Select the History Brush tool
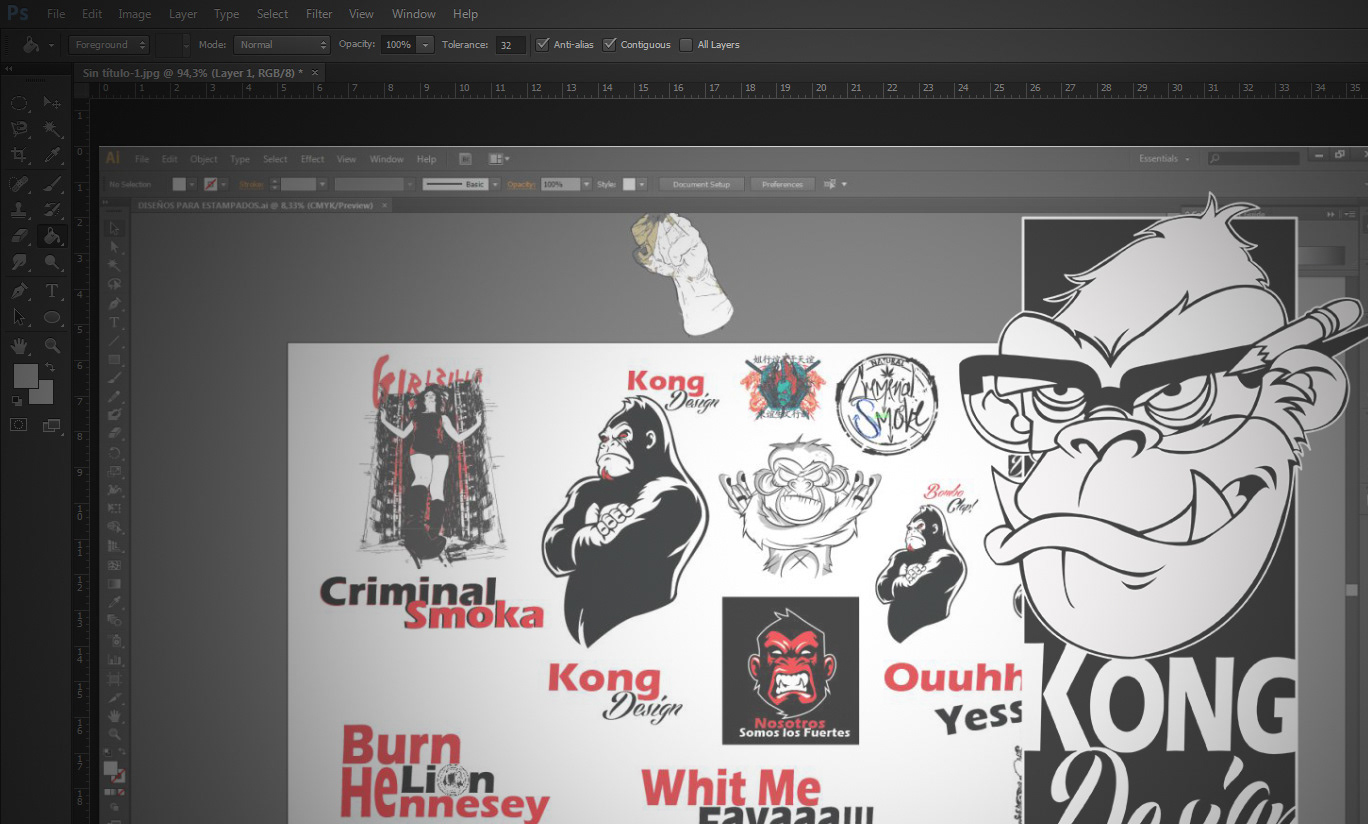The height and width of the screenshot is (824, 1368). pyautogui.click(x=52, y=210)
